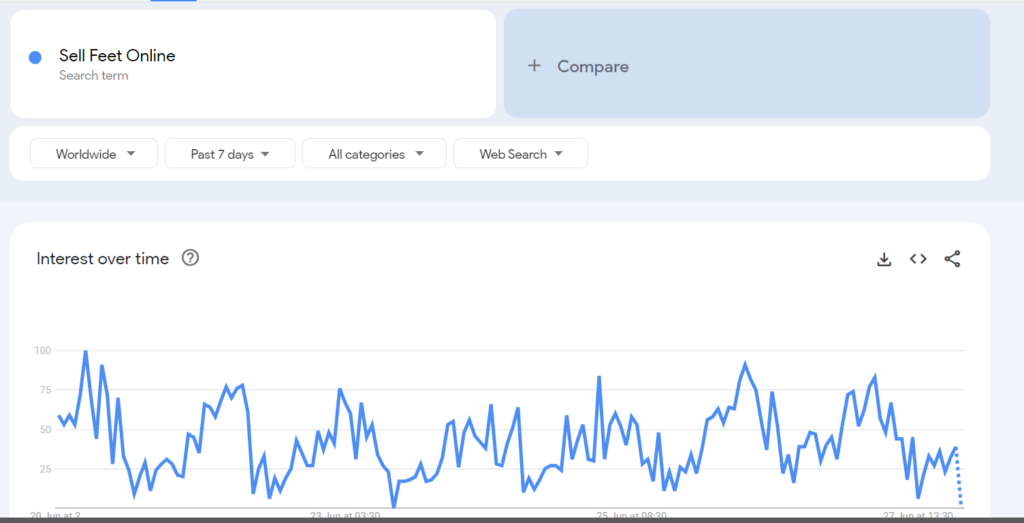This screenshot has width=1024, height=523.
Task: Click the 50 y-axis label
Action: click(x=44, y=430)
